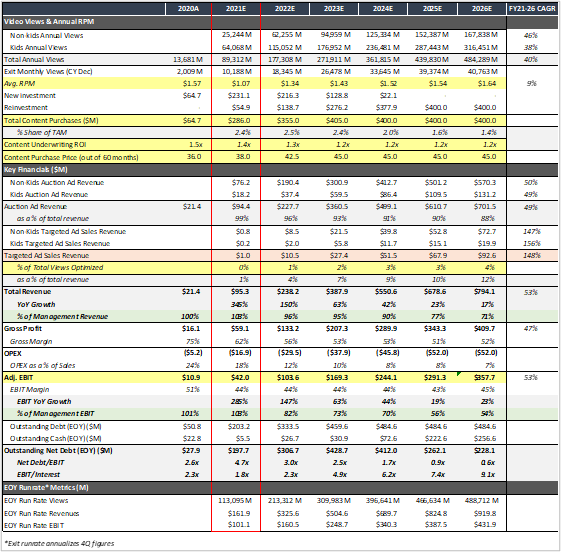Screen dimensions: 561x552
Task: Select the 2023E column header
Action: tap(334, 9)
